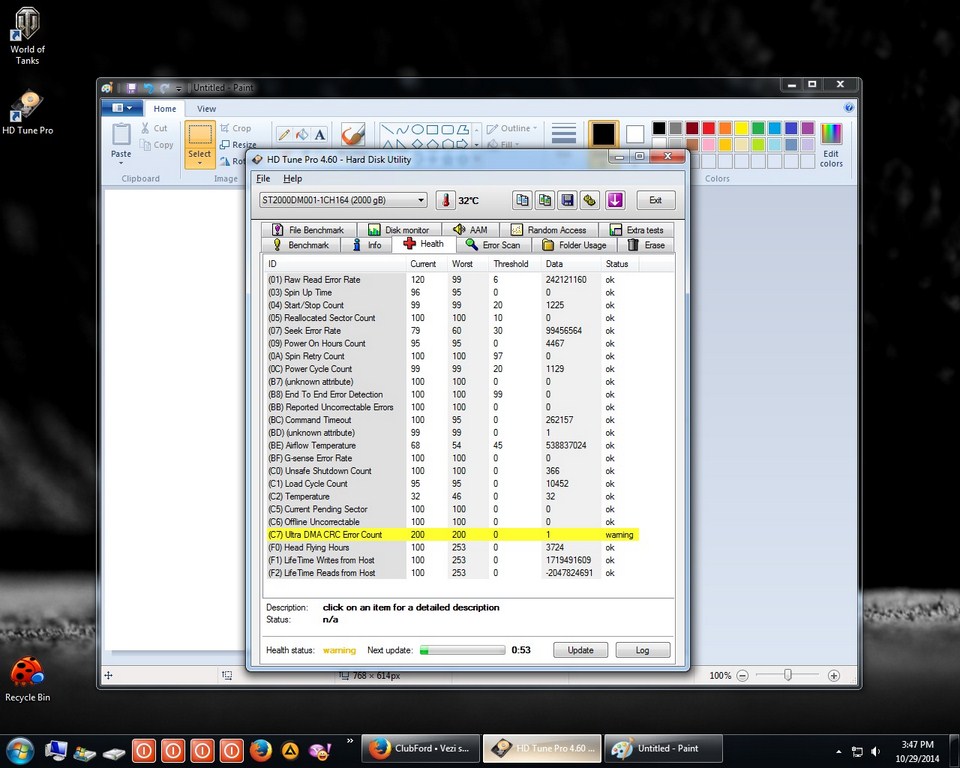
Task: Click the thermometer temperature icon
Action: point(445,200)
